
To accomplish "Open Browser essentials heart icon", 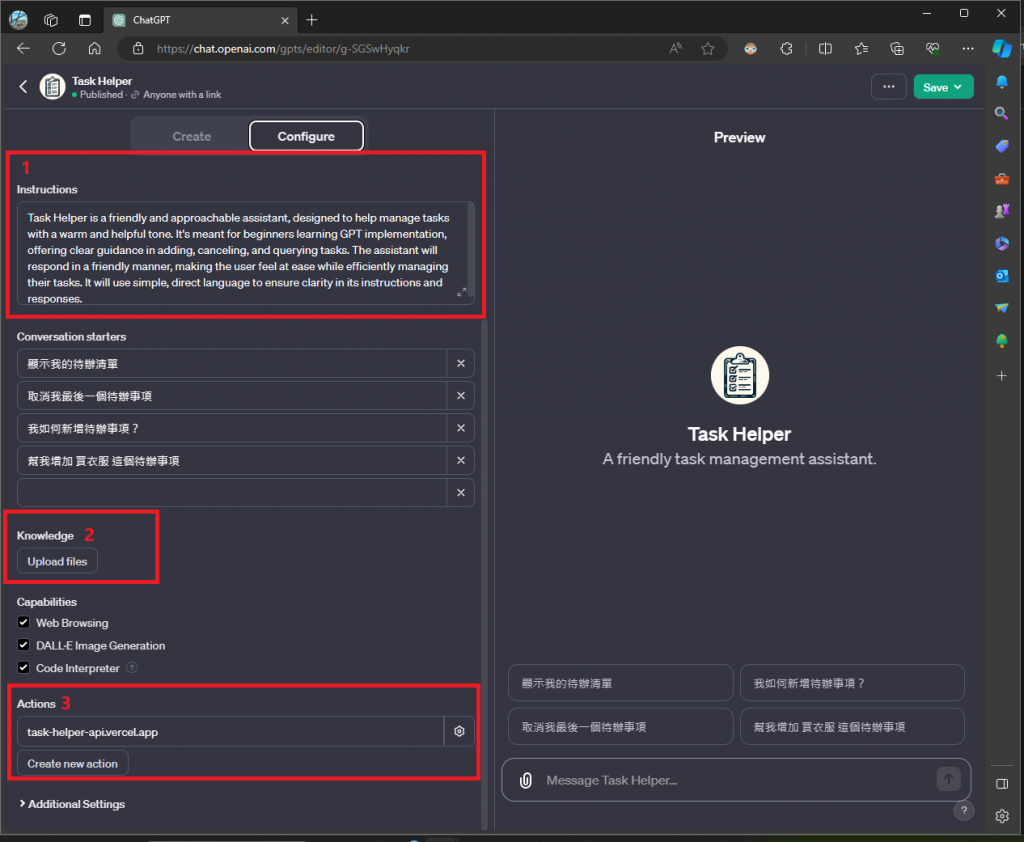I will point(933,48).
